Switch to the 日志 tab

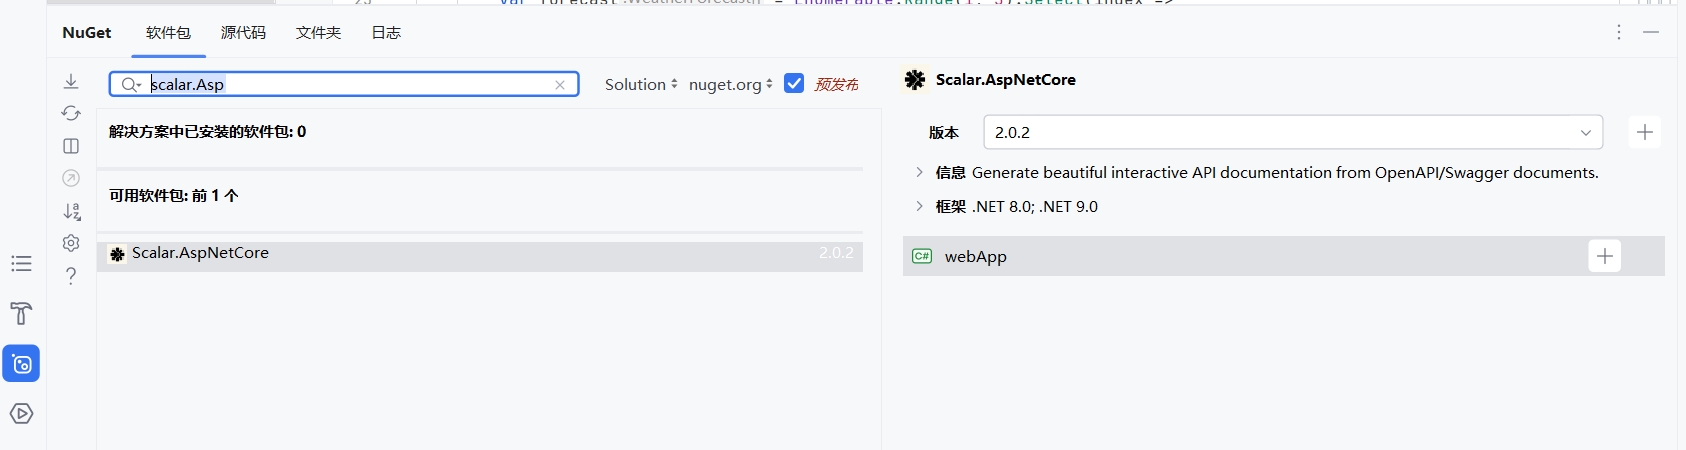[386, 33]
